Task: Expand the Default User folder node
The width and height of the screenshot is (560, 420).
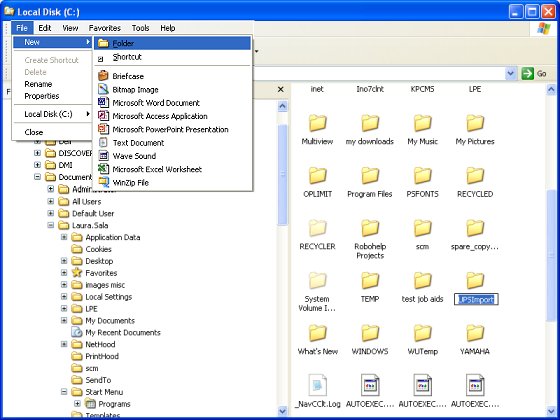Action: [51, 213]
